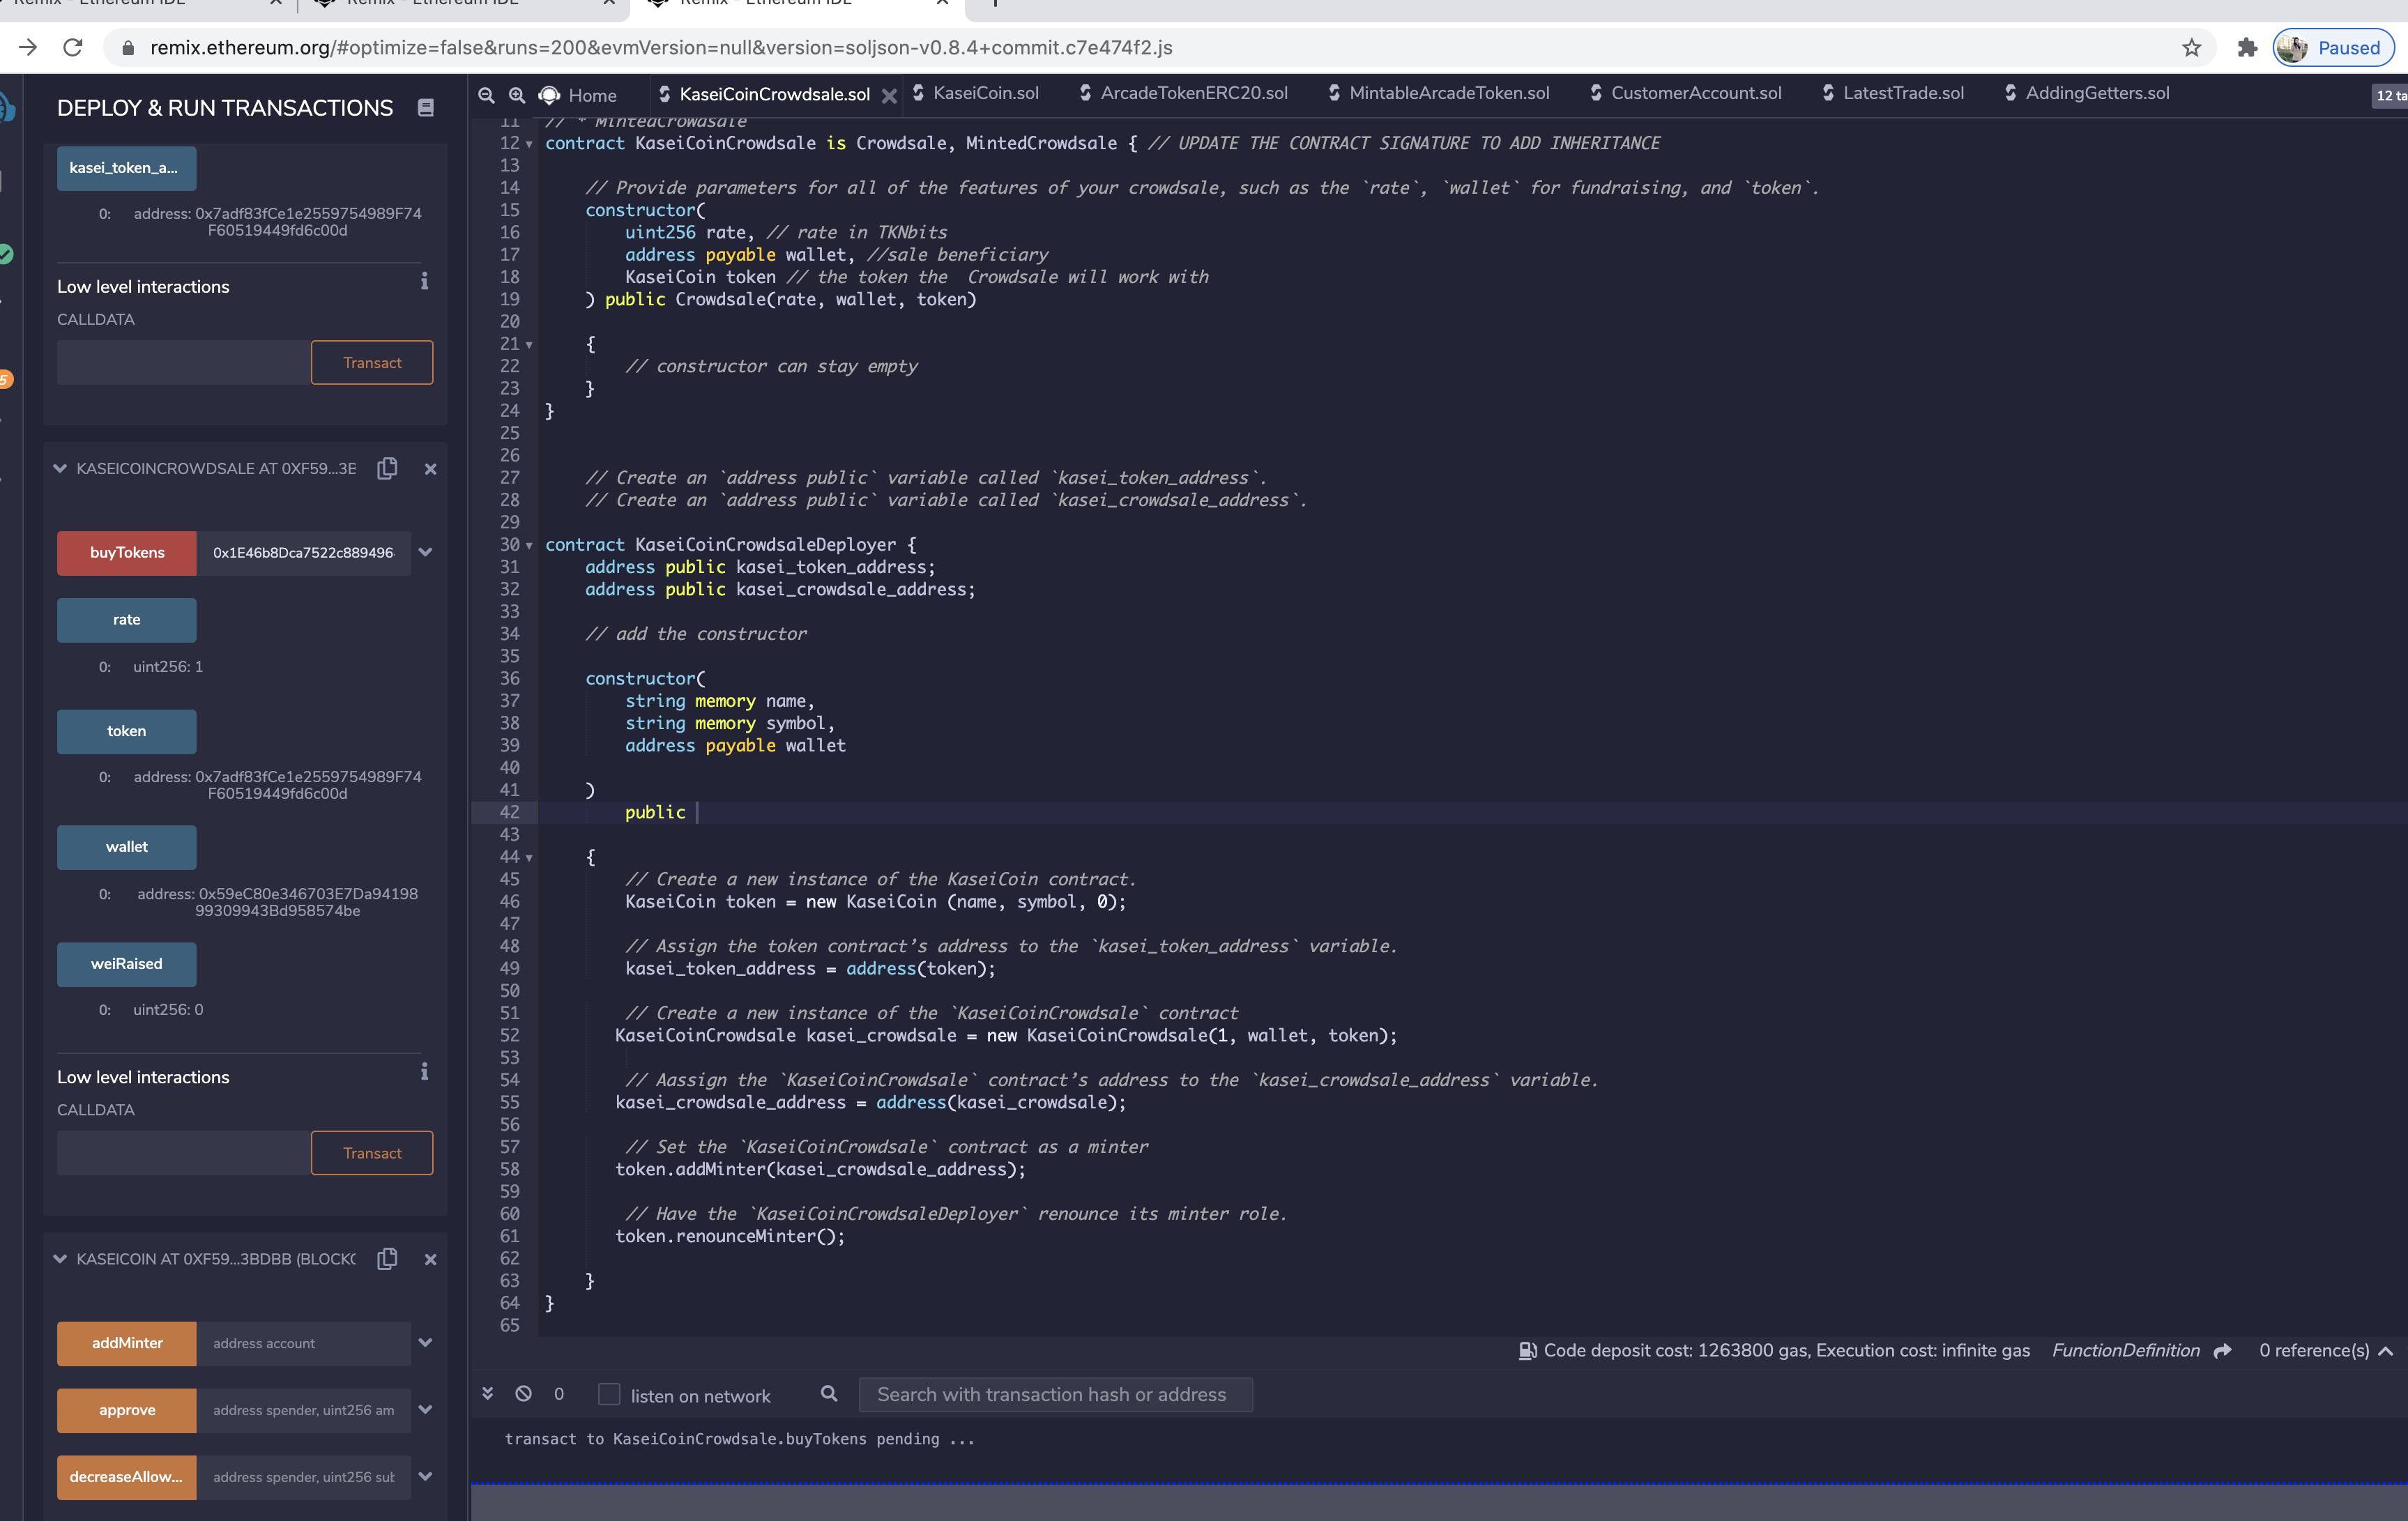Expand addMinter parameters chevron

click(x=425, y=1342)
